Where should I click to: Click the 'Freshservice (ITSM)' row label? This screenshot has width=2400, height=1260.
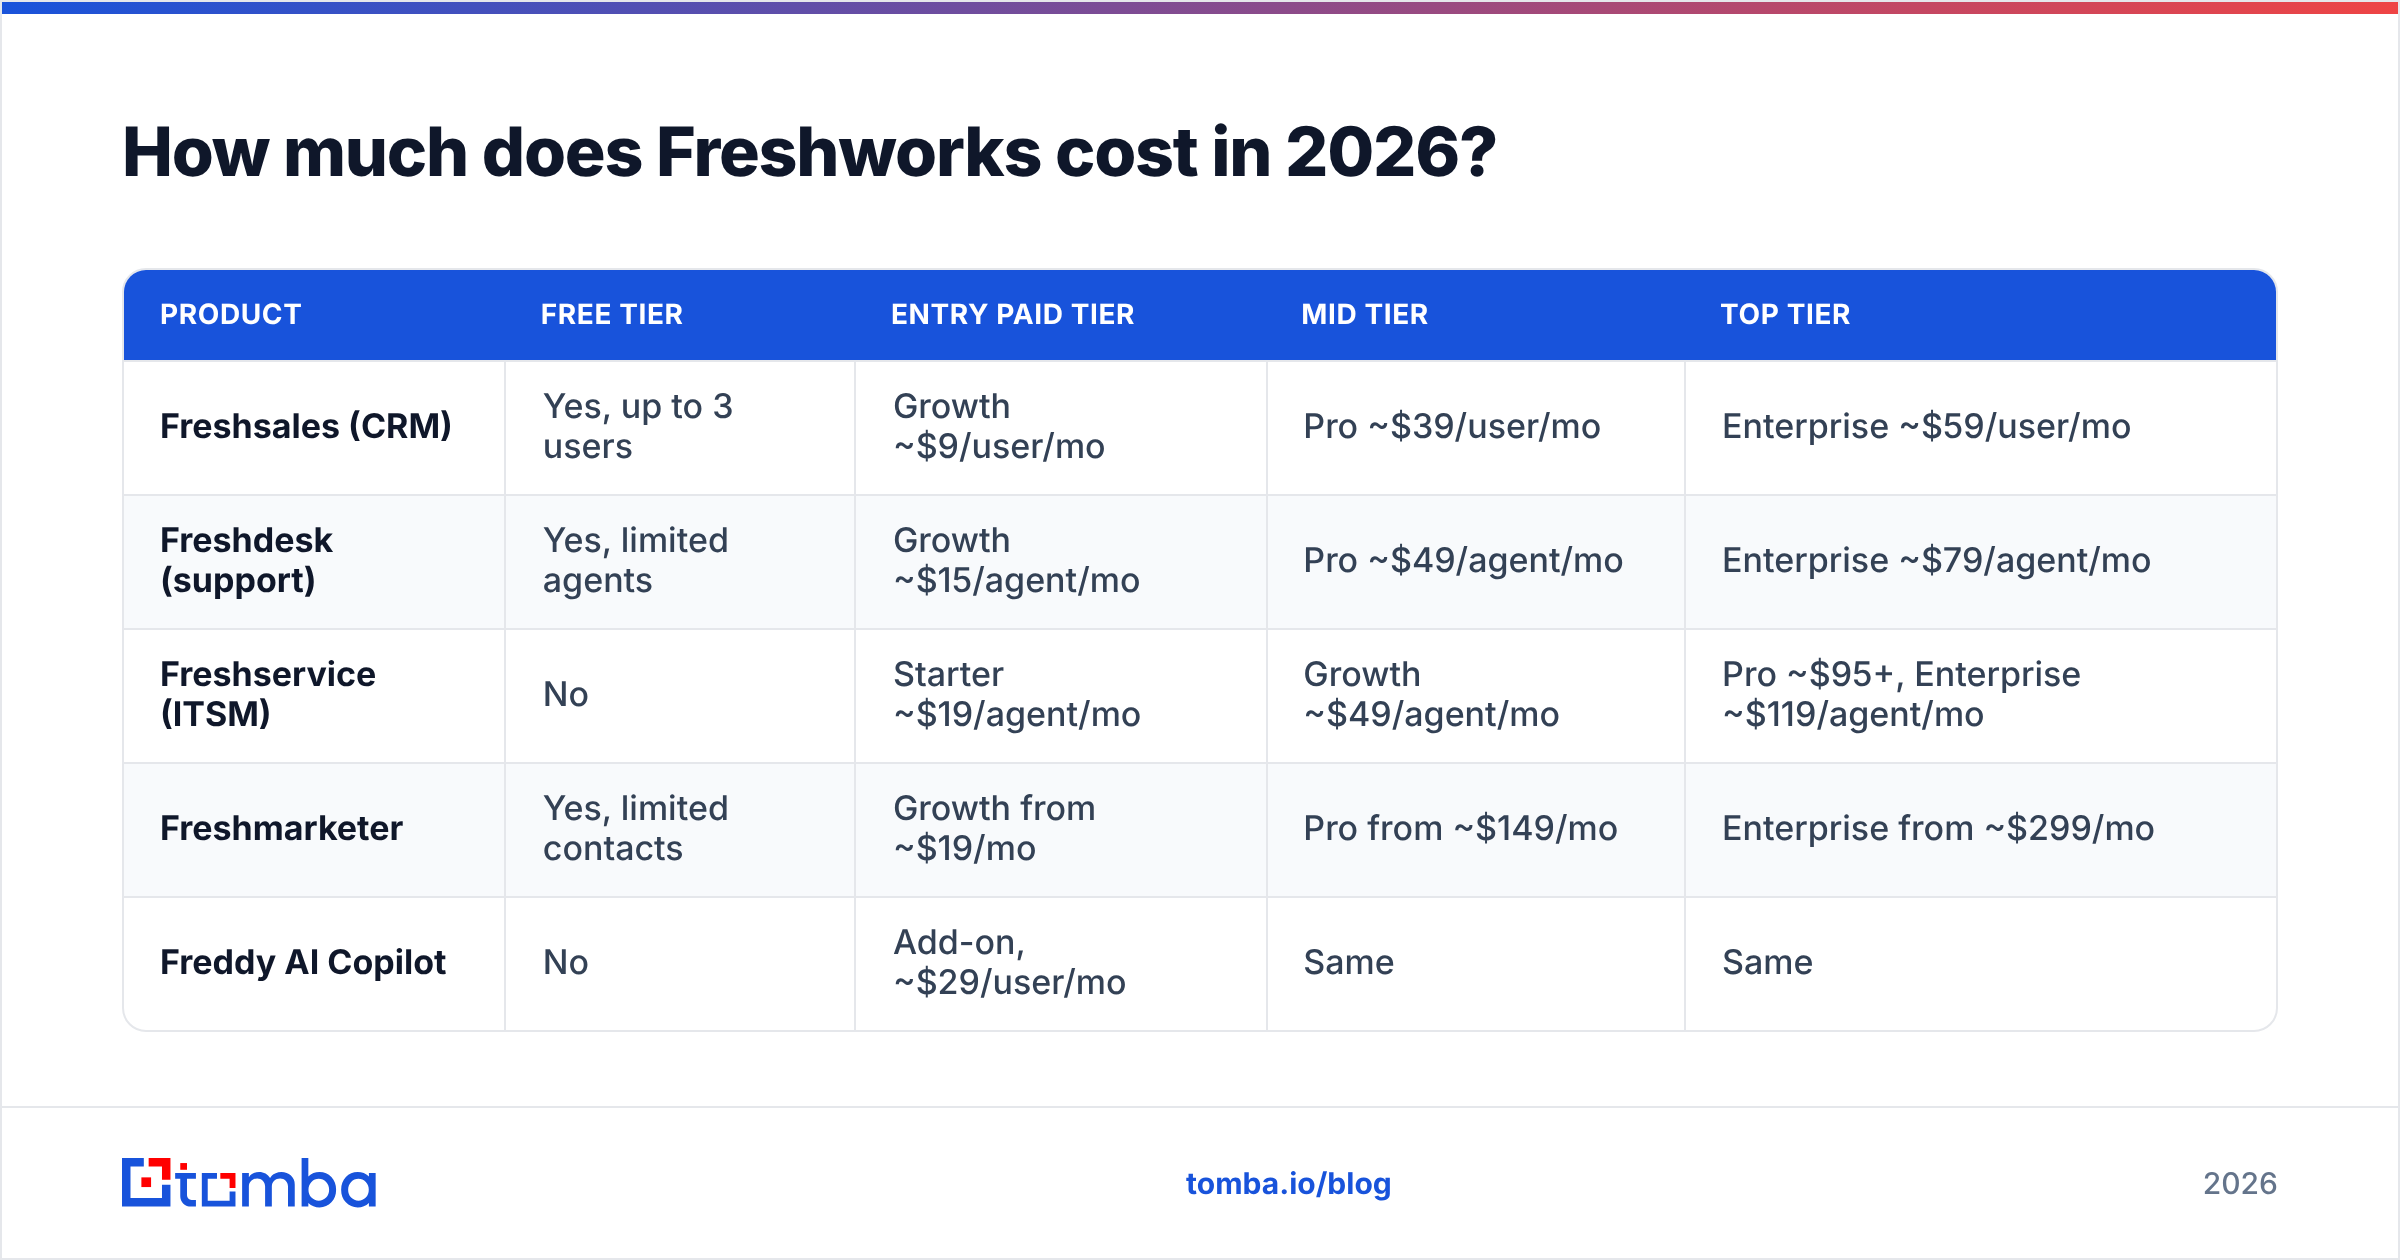[268, 694]
